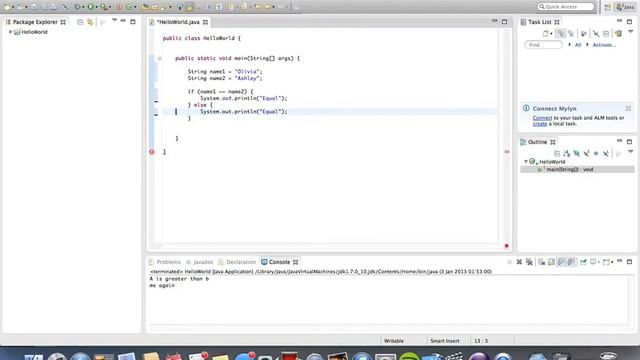Viewport: 640px width, 360px height.
Task: Click the Print toolbar icon
Action: coord(53,7)
